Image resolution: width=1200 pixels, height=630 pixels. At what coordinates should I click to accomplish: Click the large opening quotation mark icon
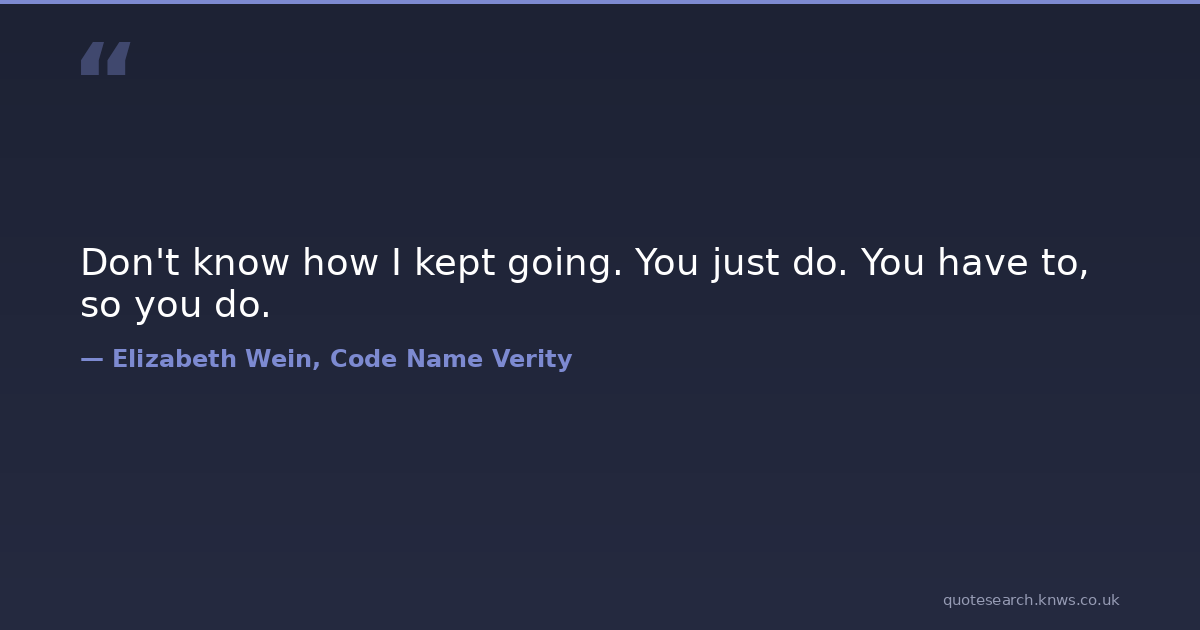click(105, 59)
